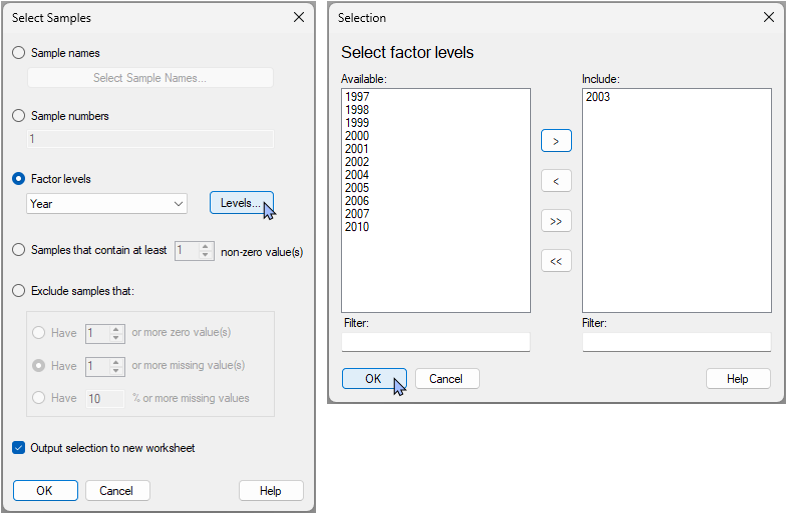Select the Sample names radio option
Image resolution: width=789 pixels, height=517 pixels.
(19, 53)
